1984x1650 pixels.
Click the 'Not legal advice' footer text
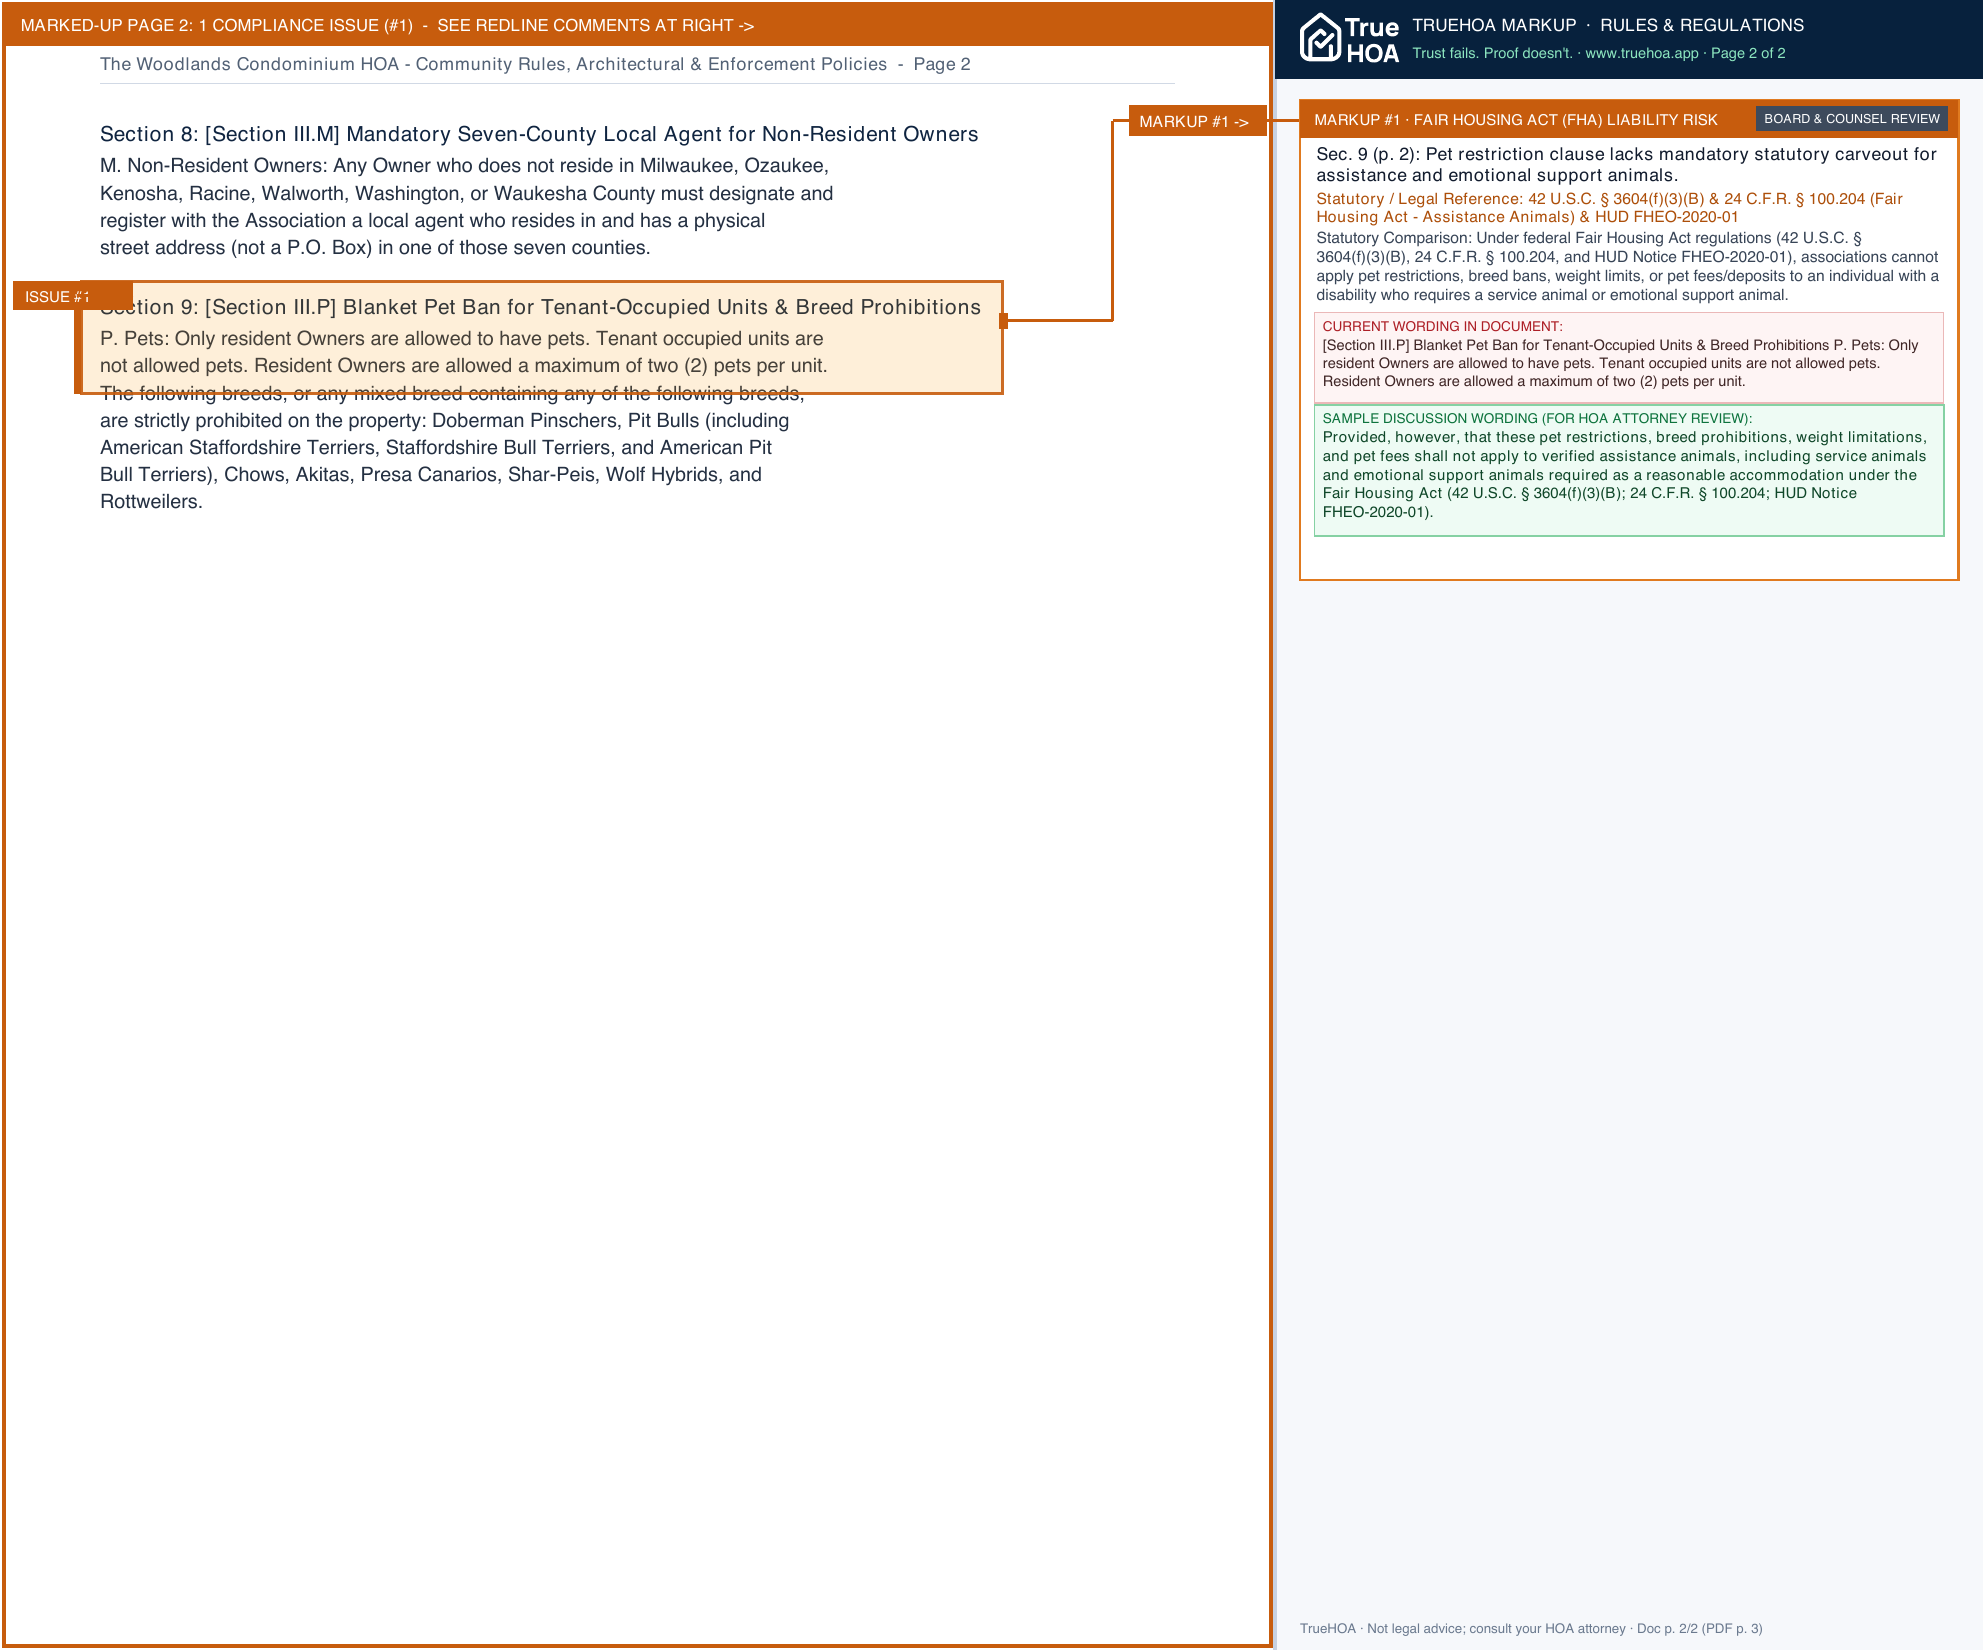[1530, 1628]
